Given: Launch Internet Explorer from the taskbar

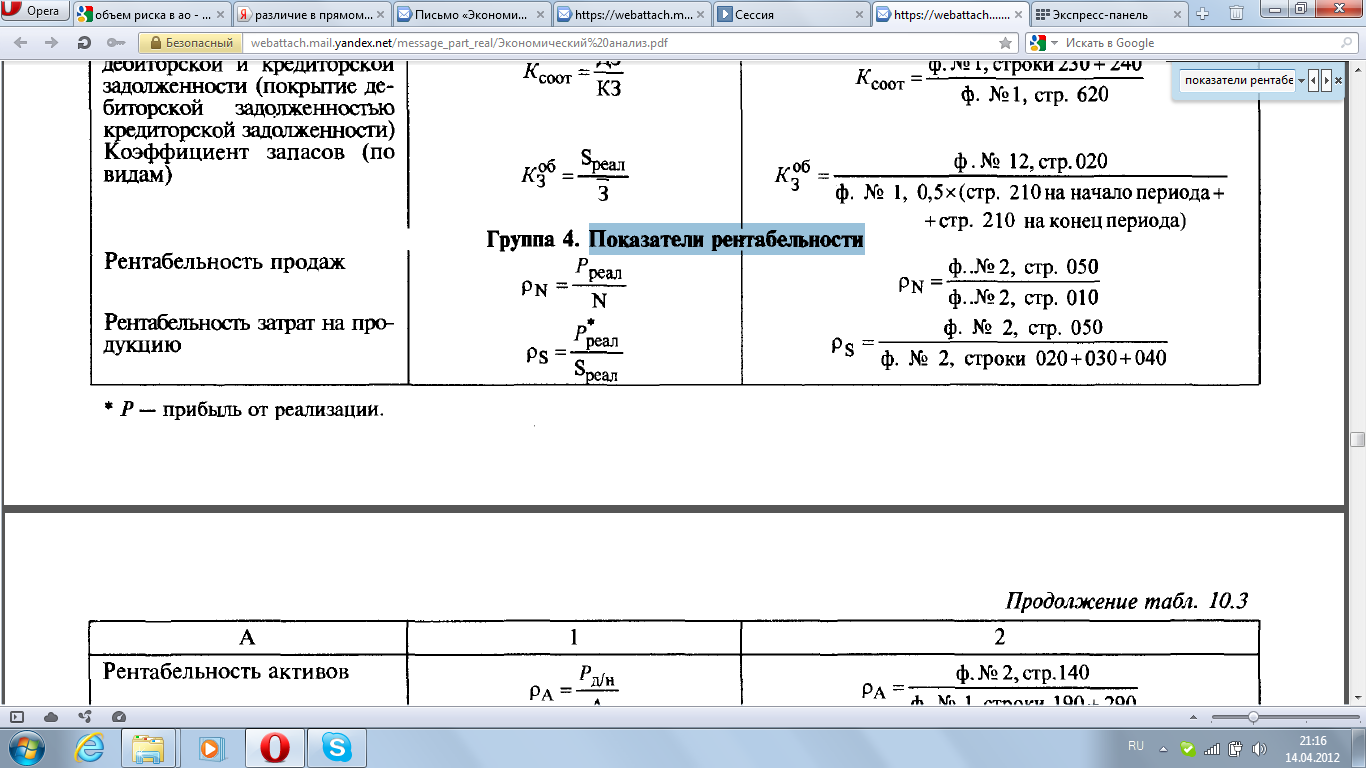Looking at the screenshot, I should pyautogui.click(x=90, y=747).
